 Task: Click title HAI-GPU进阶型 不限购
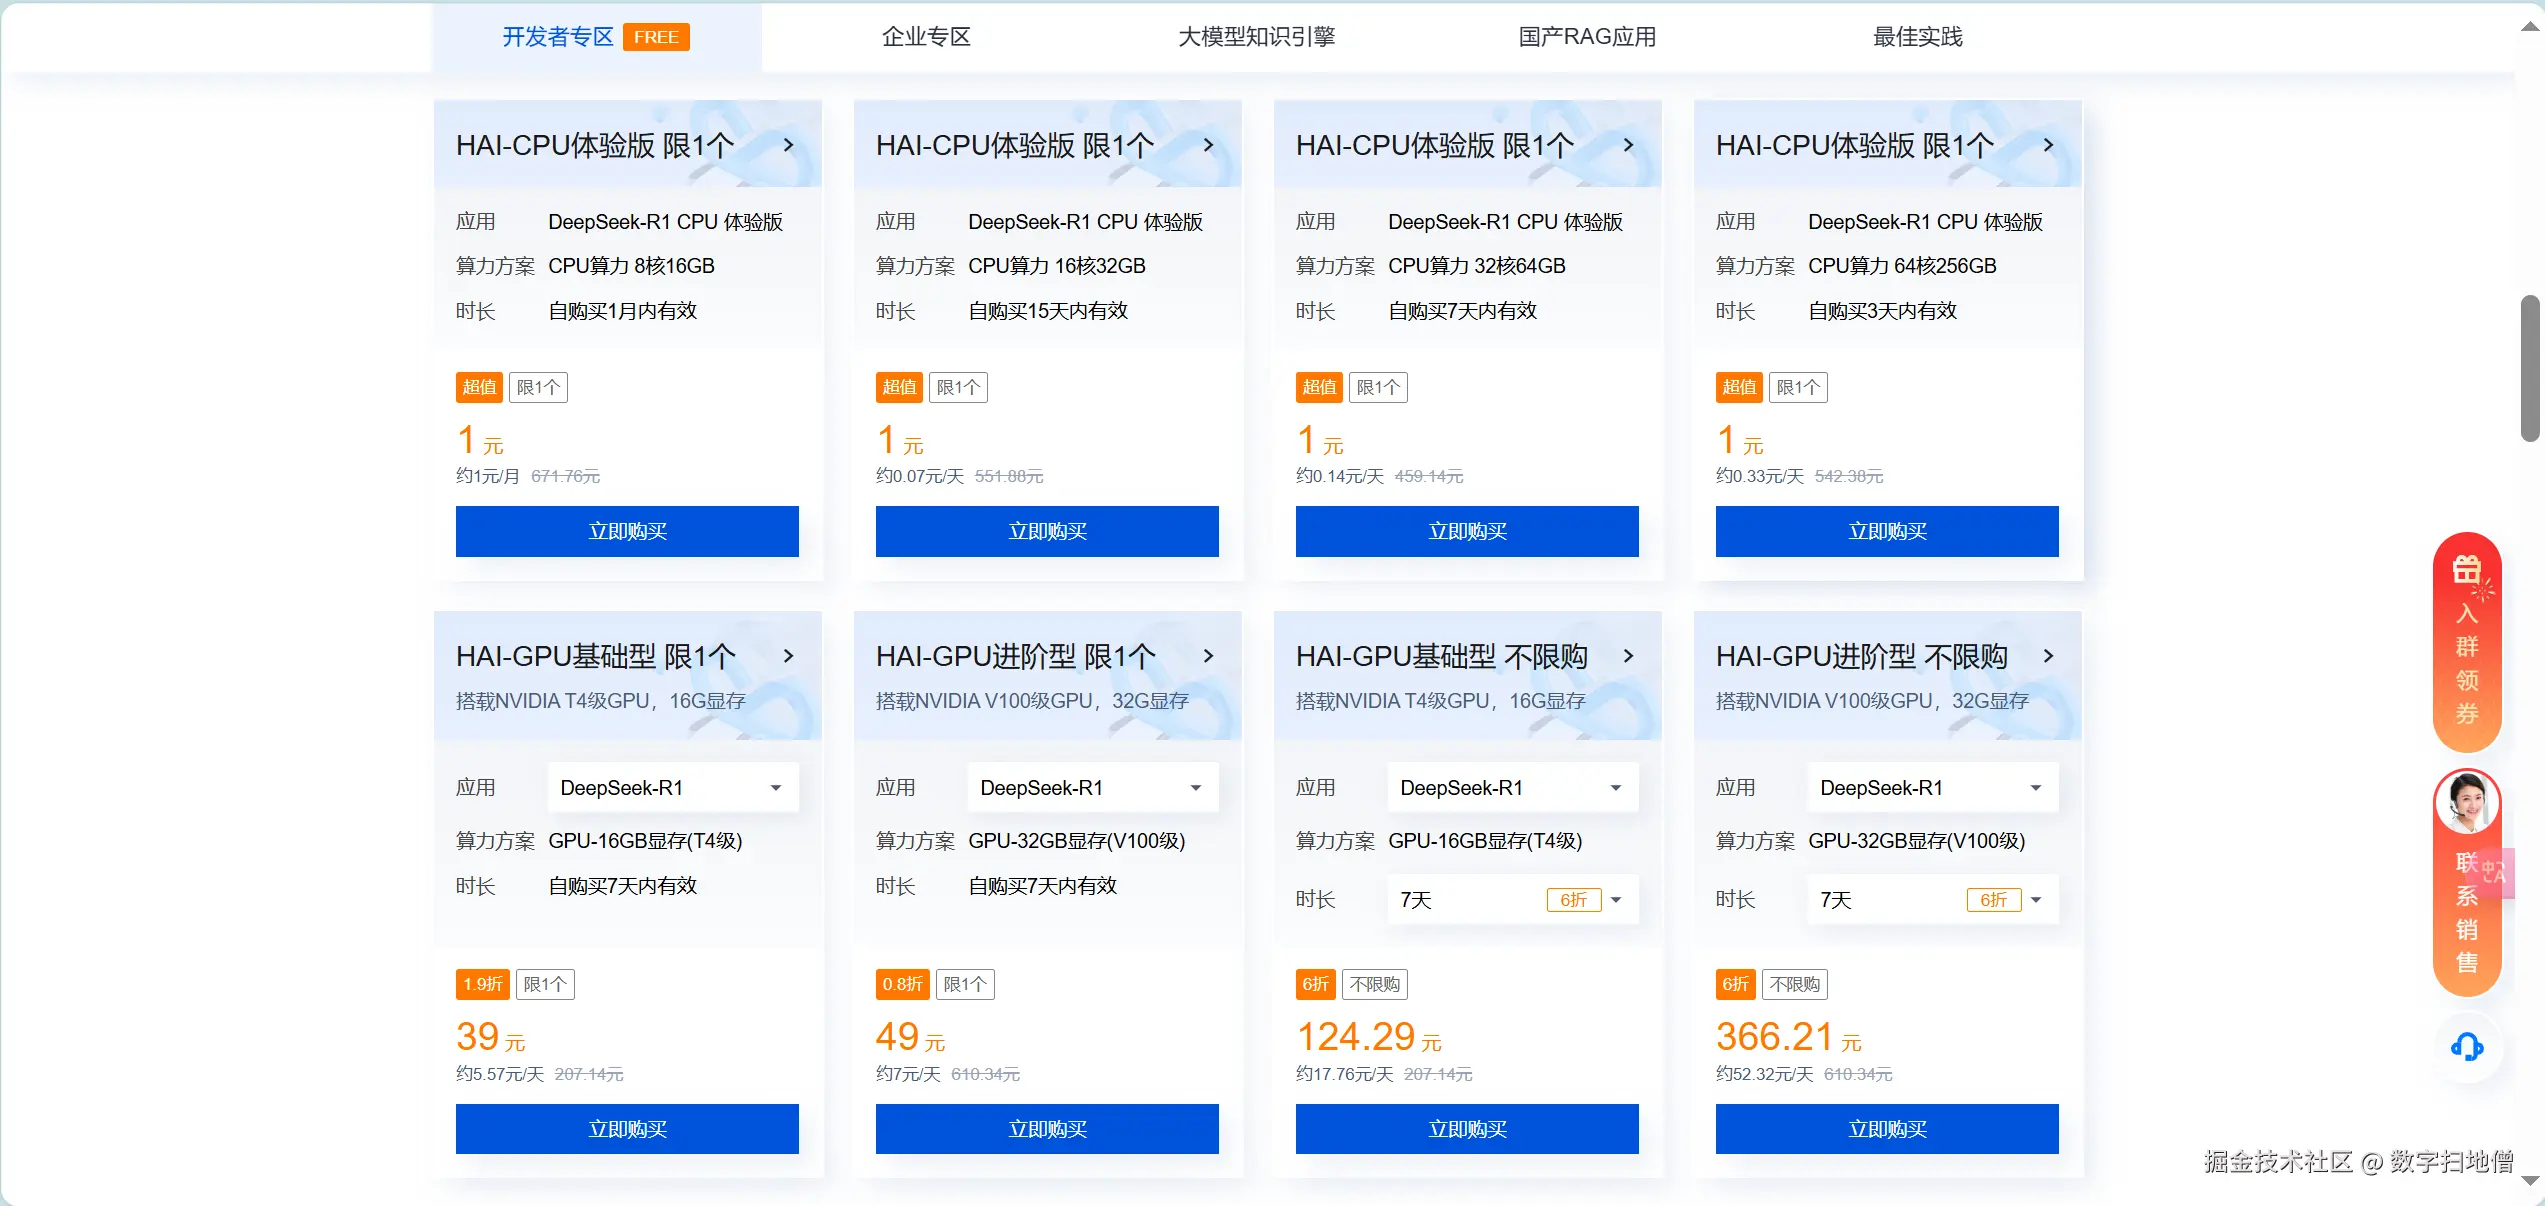click(1862, 656)
